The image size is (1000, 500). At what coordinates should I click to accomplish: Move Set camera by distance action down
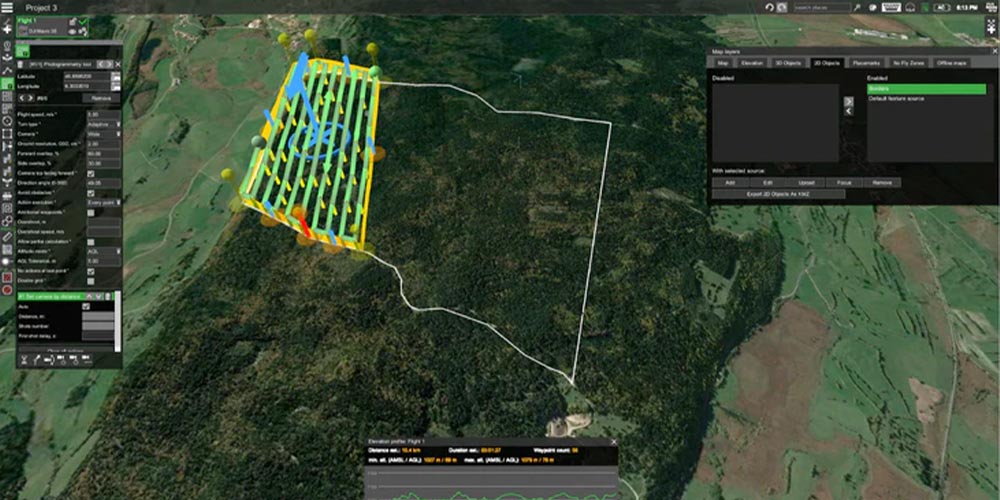[x=98, y=297]
